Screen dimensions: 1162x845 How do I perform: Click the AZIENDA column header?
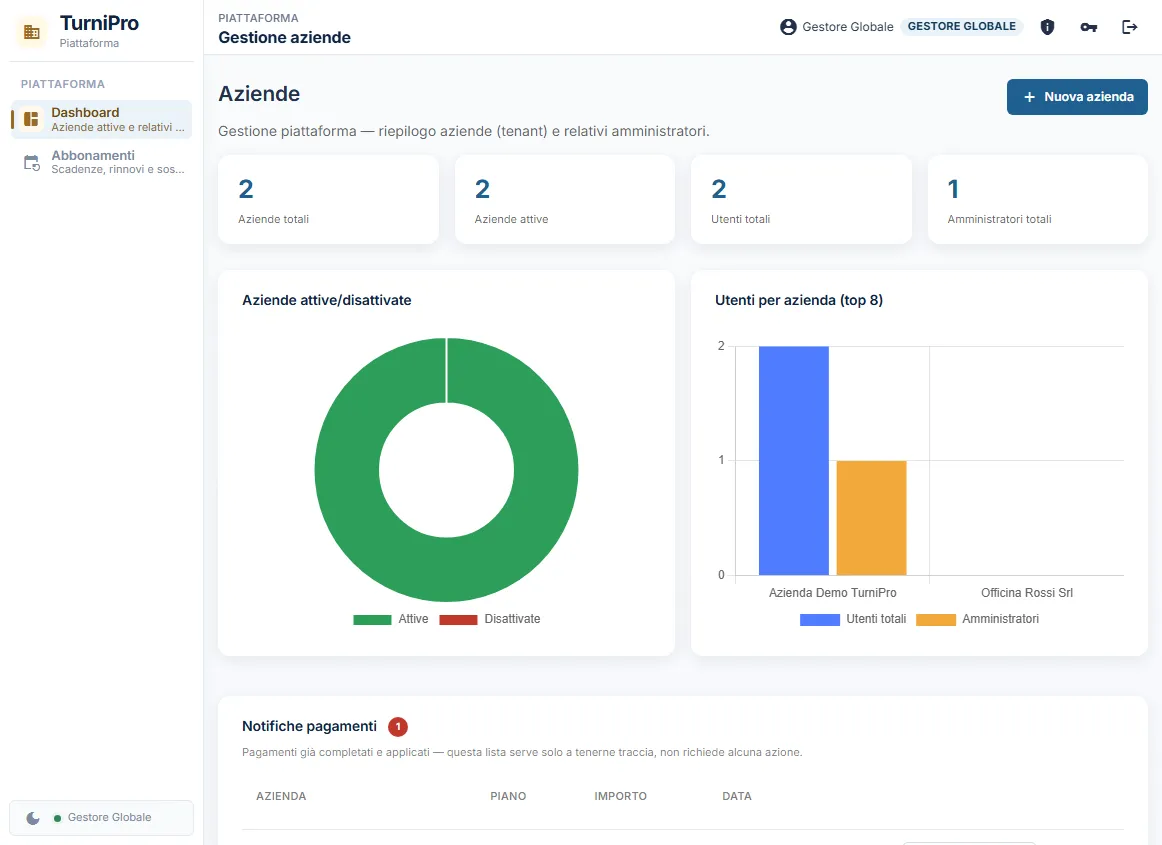tap(281, 796)
